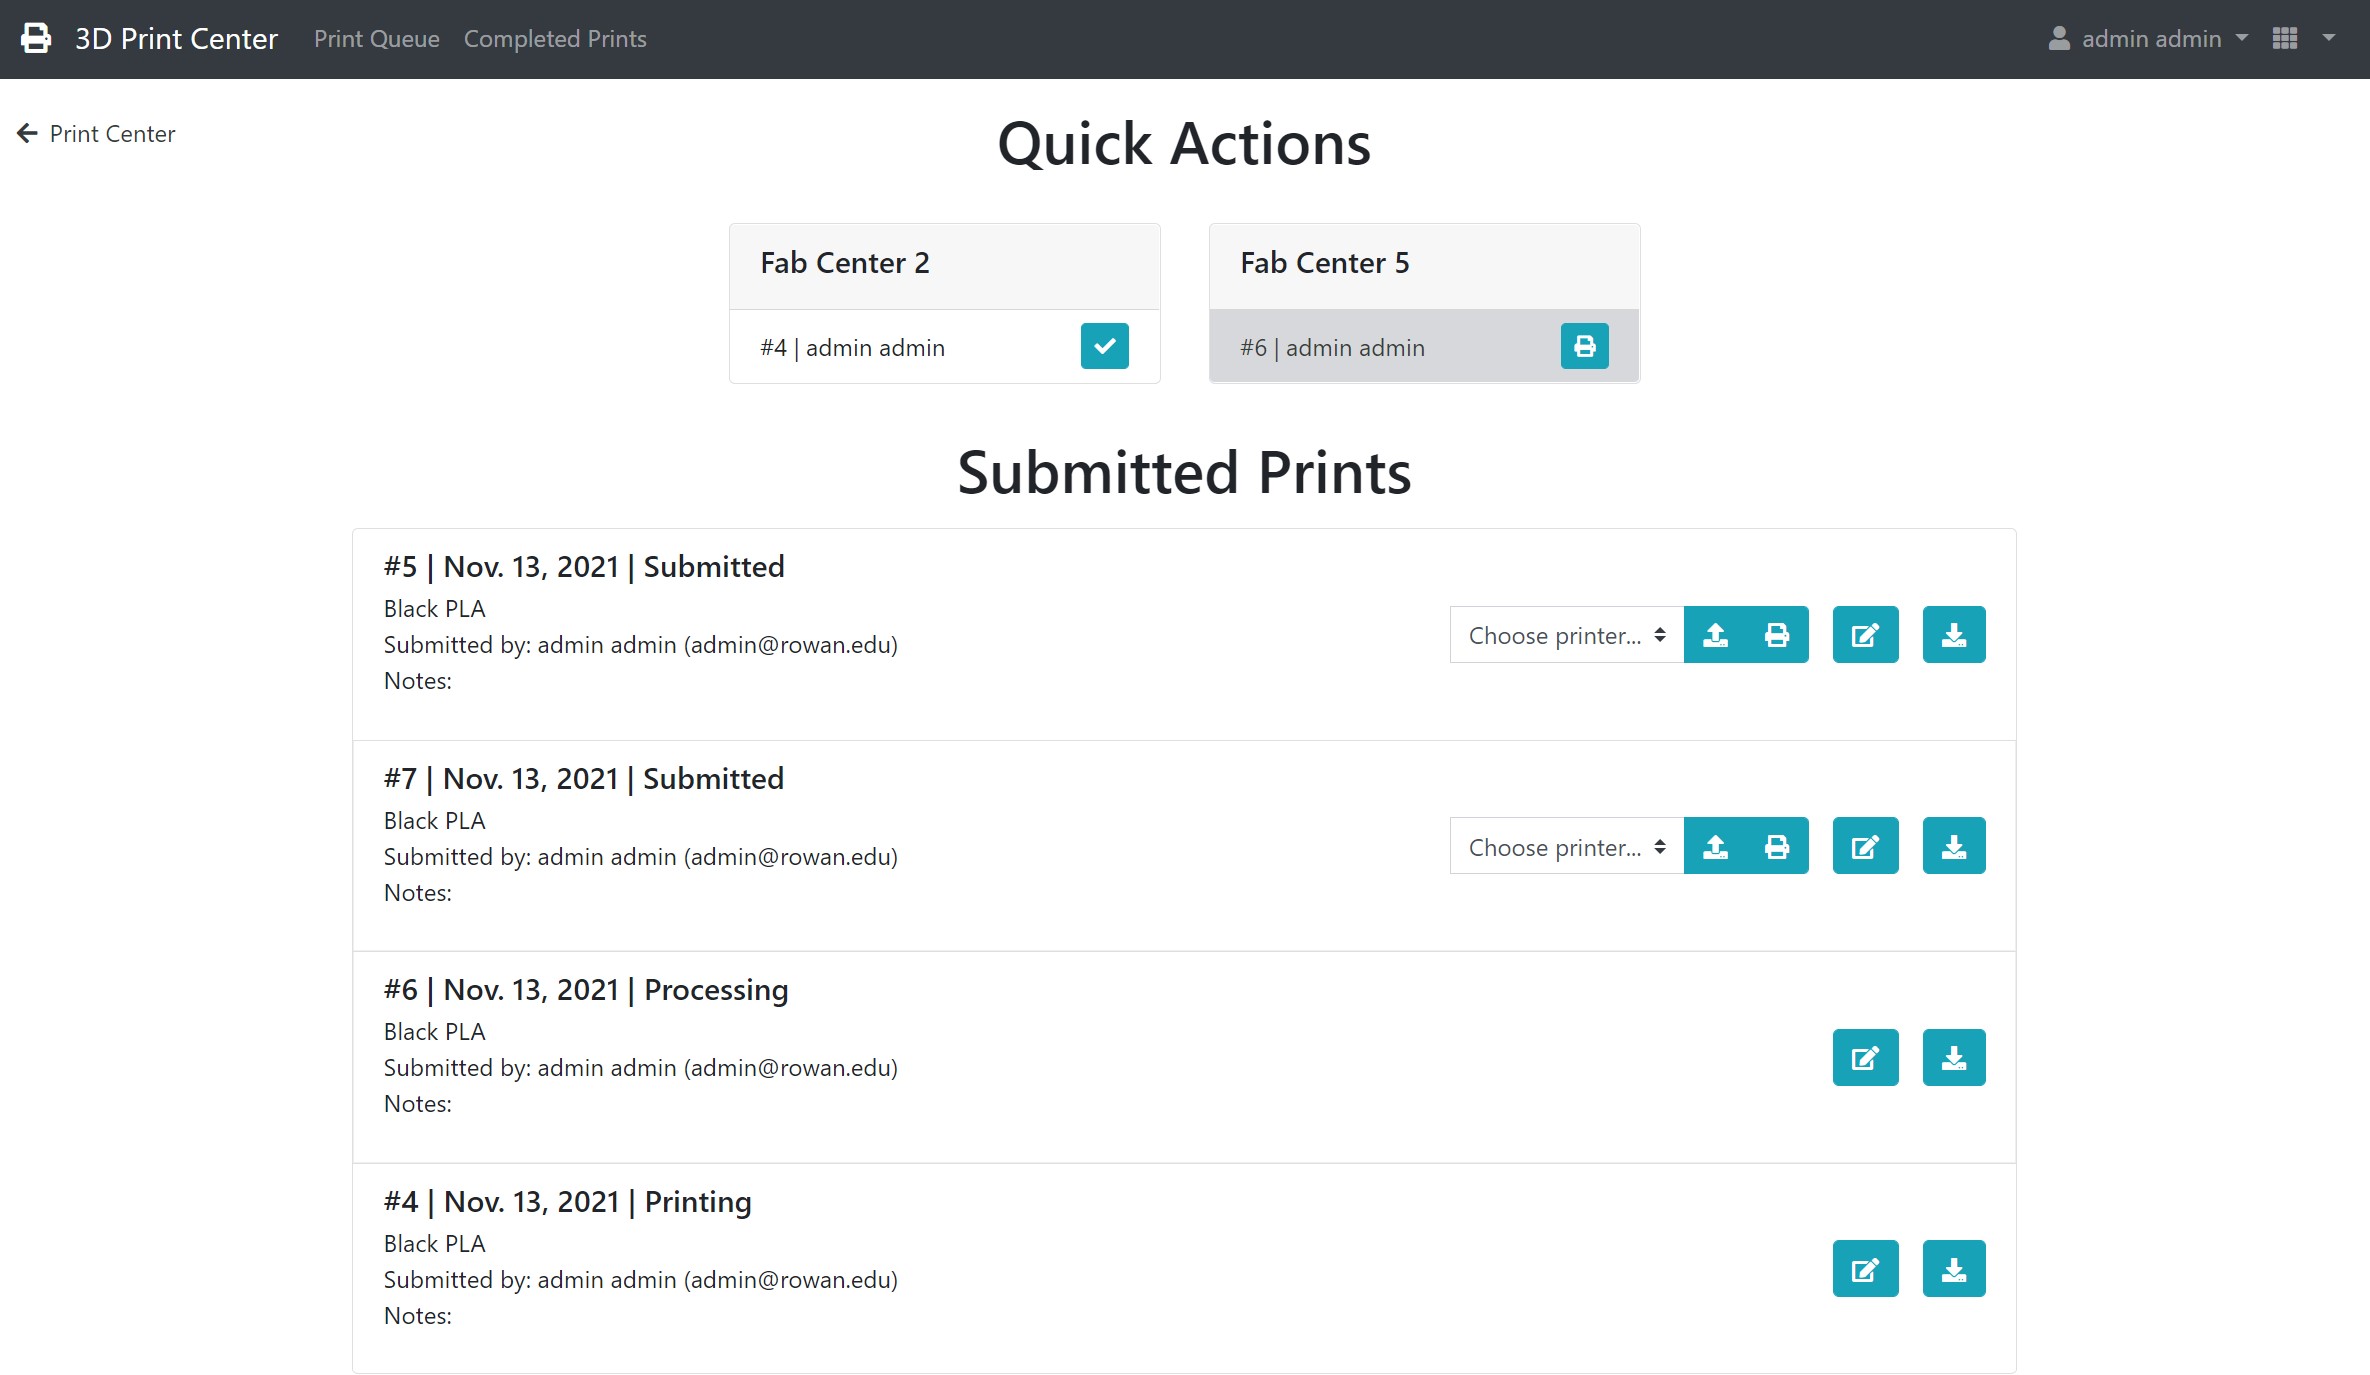The width and height of the screenshot is (2370, 1375).
Task: Click heading '#5 | Nov. 13, 2021 | Submitted'
Action: [x=584, y=567]
